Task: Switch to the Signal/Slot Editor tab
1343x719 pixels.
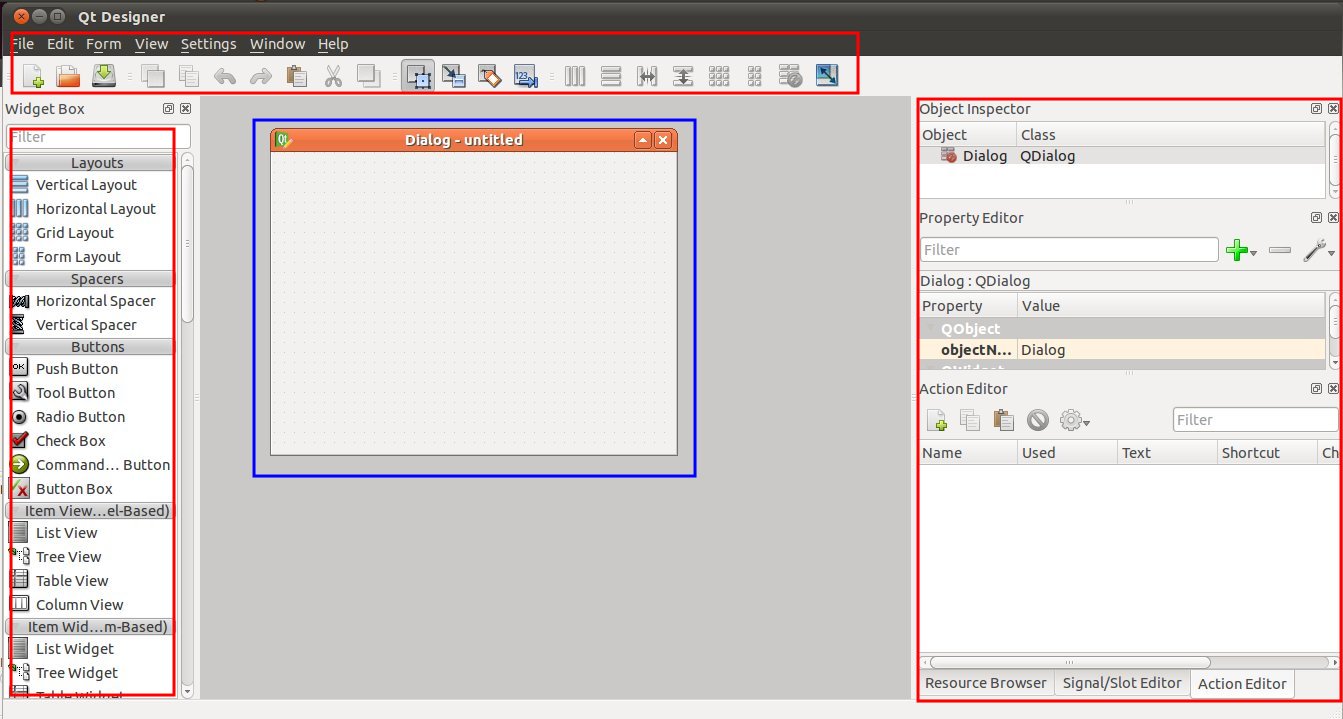Action: point(1121,683)
